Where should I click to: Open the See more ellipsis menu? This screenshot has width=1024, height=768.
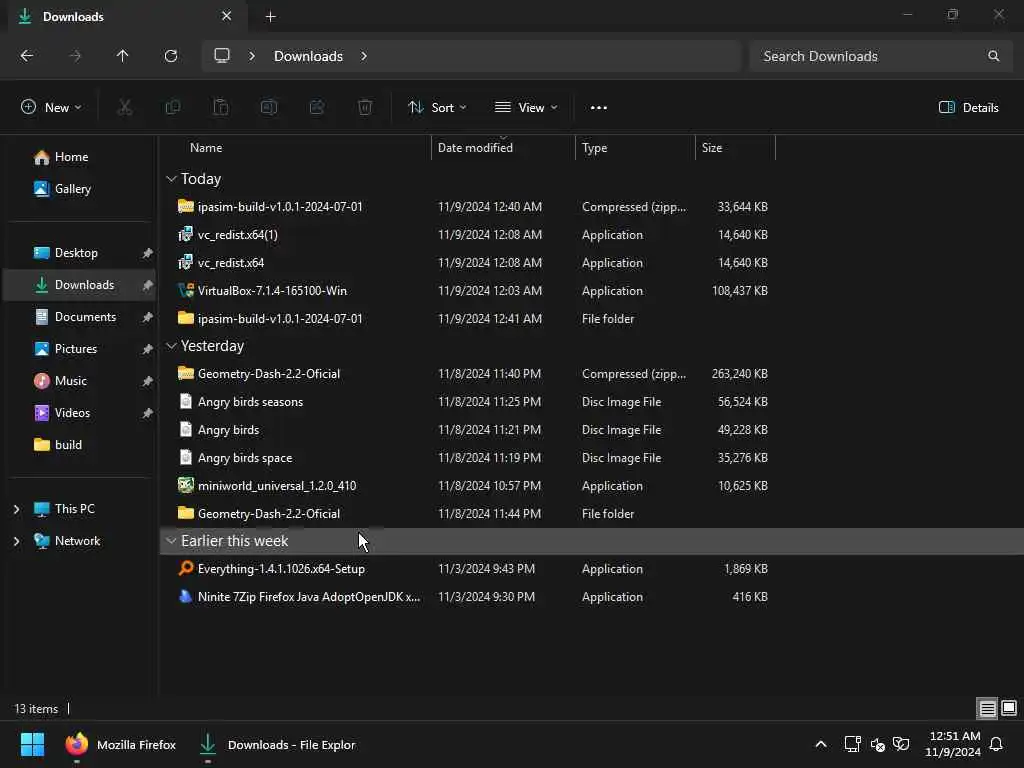pyautogui.click(x=598, y=108)
